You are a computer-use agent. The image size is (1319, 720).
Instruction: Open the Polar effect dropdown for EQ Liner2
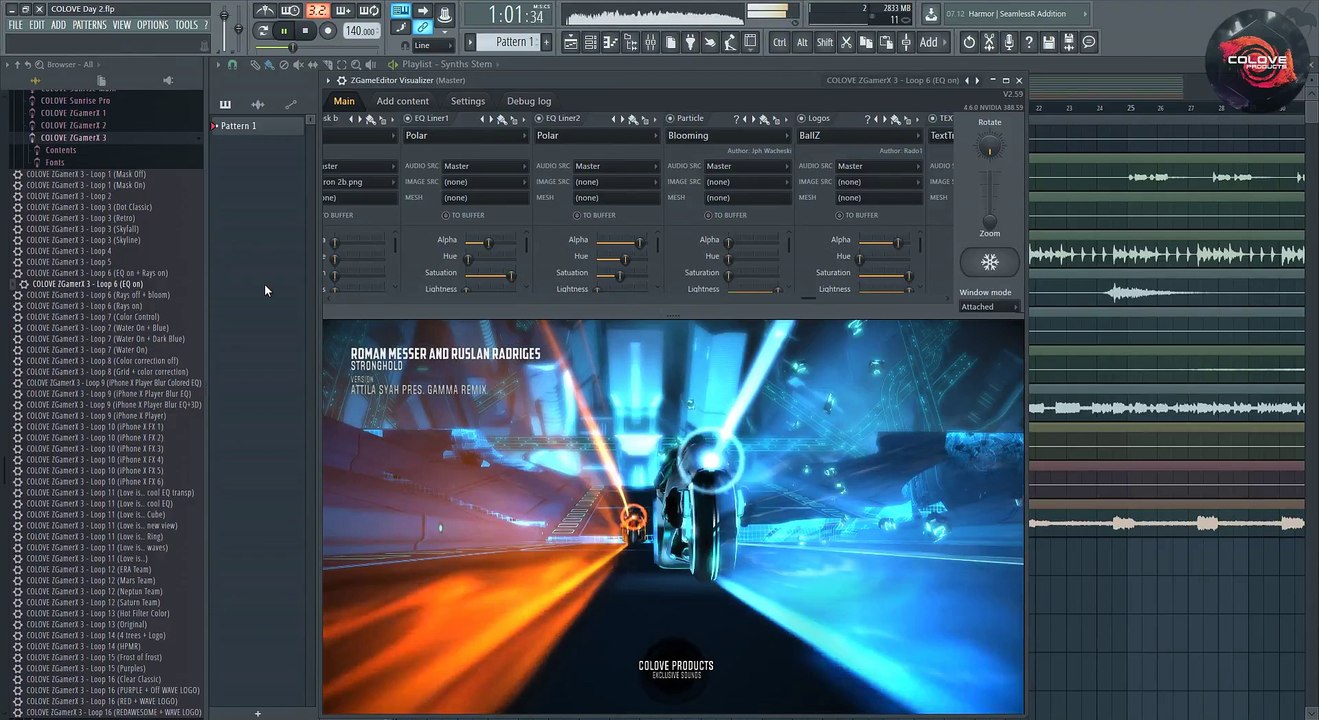[x=596, y=136]
